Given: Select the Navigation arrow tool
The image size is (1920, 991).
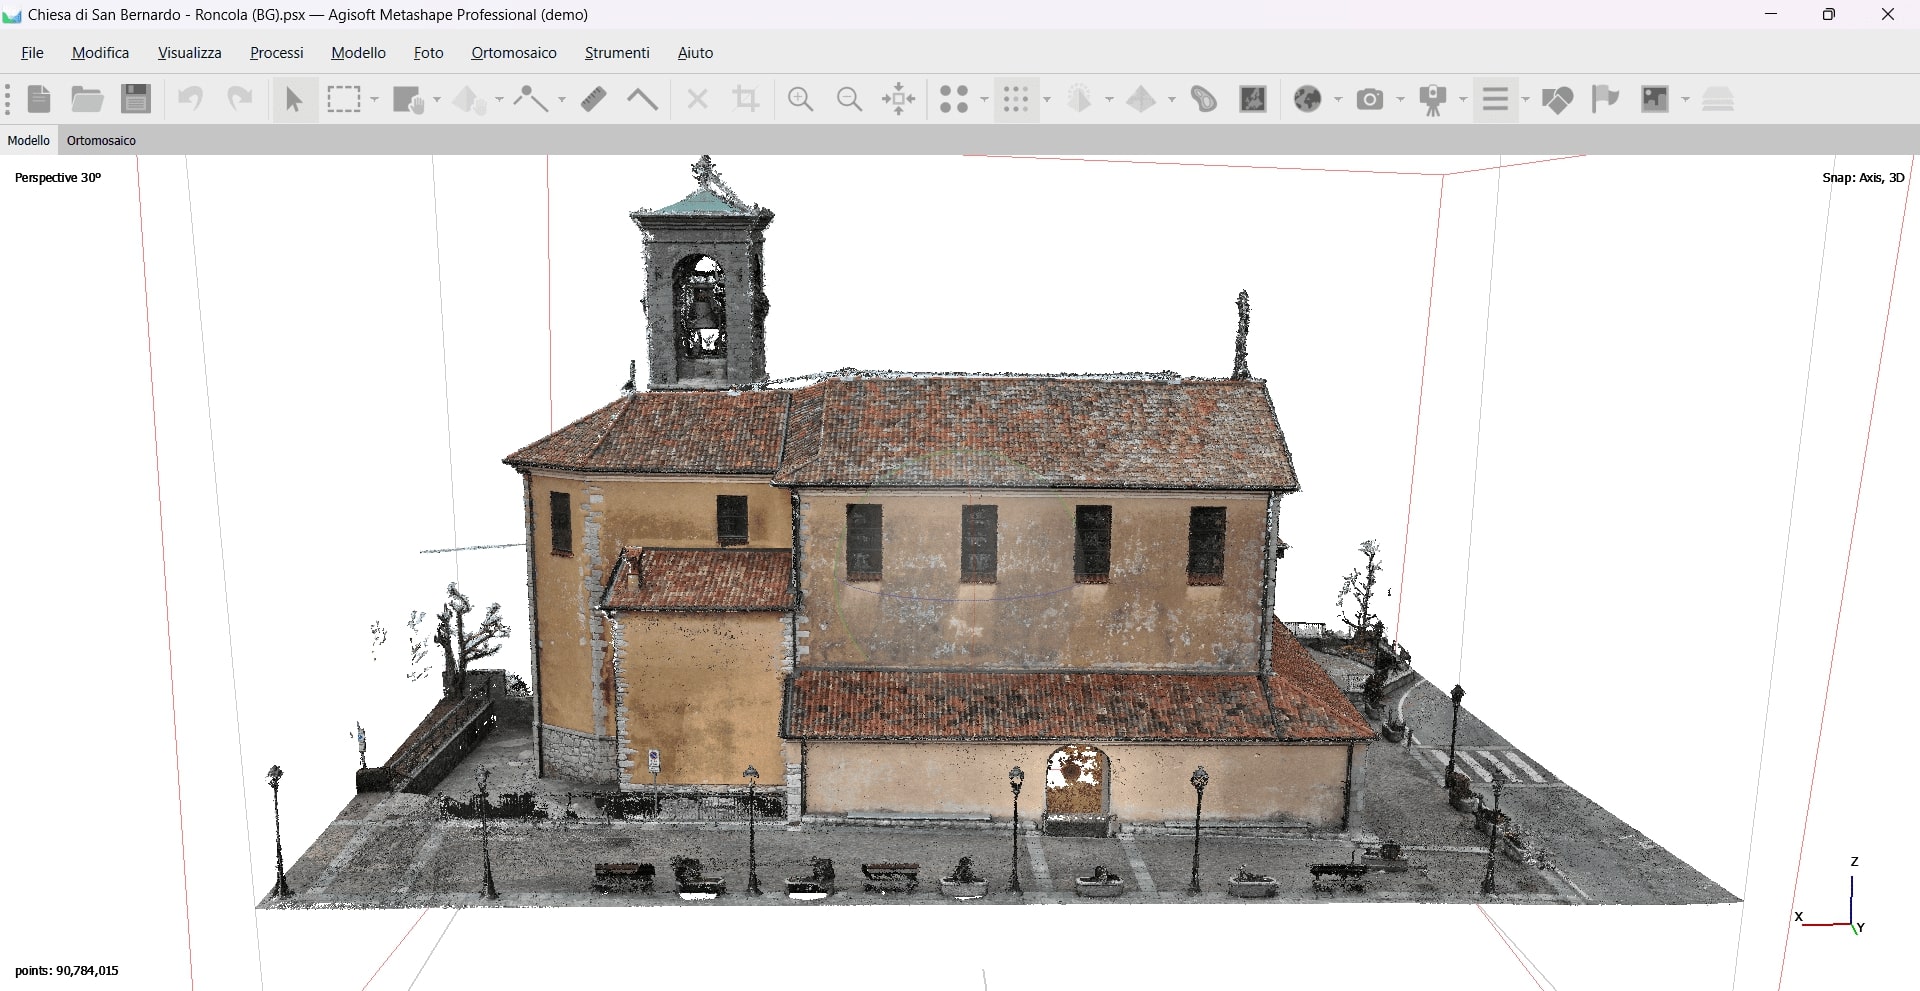Looking at the screenshot, I should (x=294, y=100).
